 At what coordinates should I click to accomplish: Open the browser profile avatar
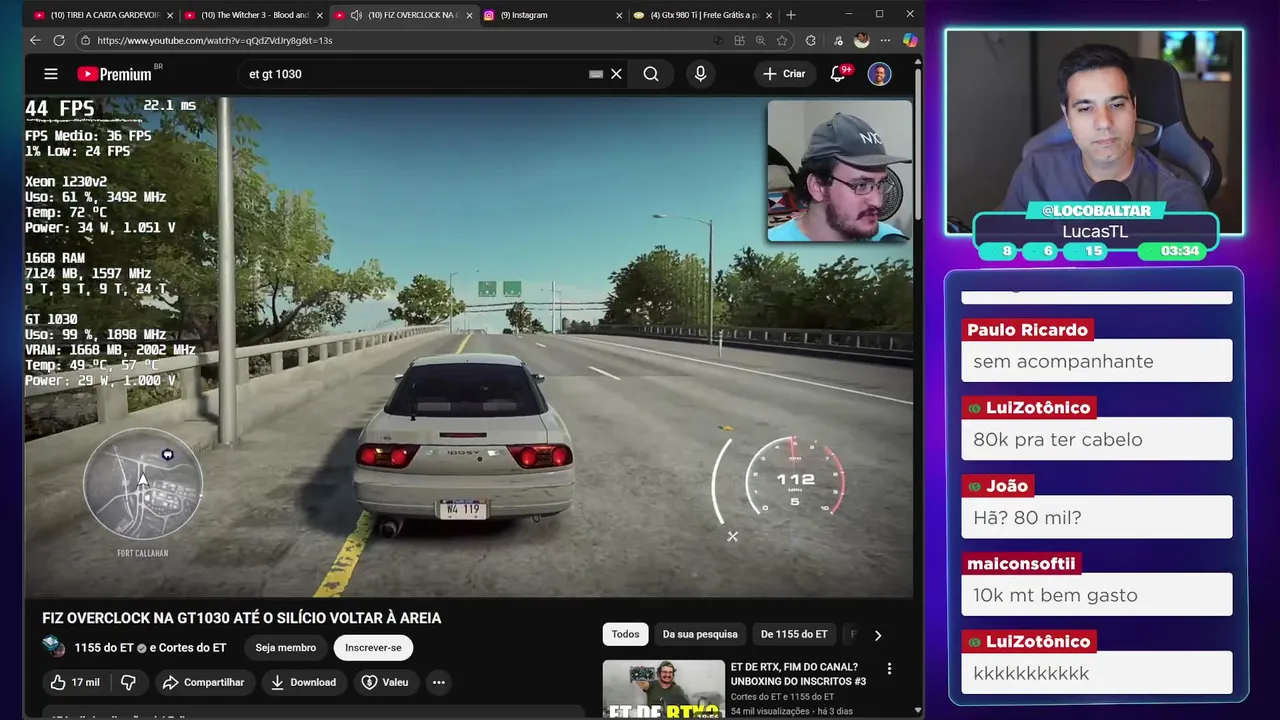862,40
